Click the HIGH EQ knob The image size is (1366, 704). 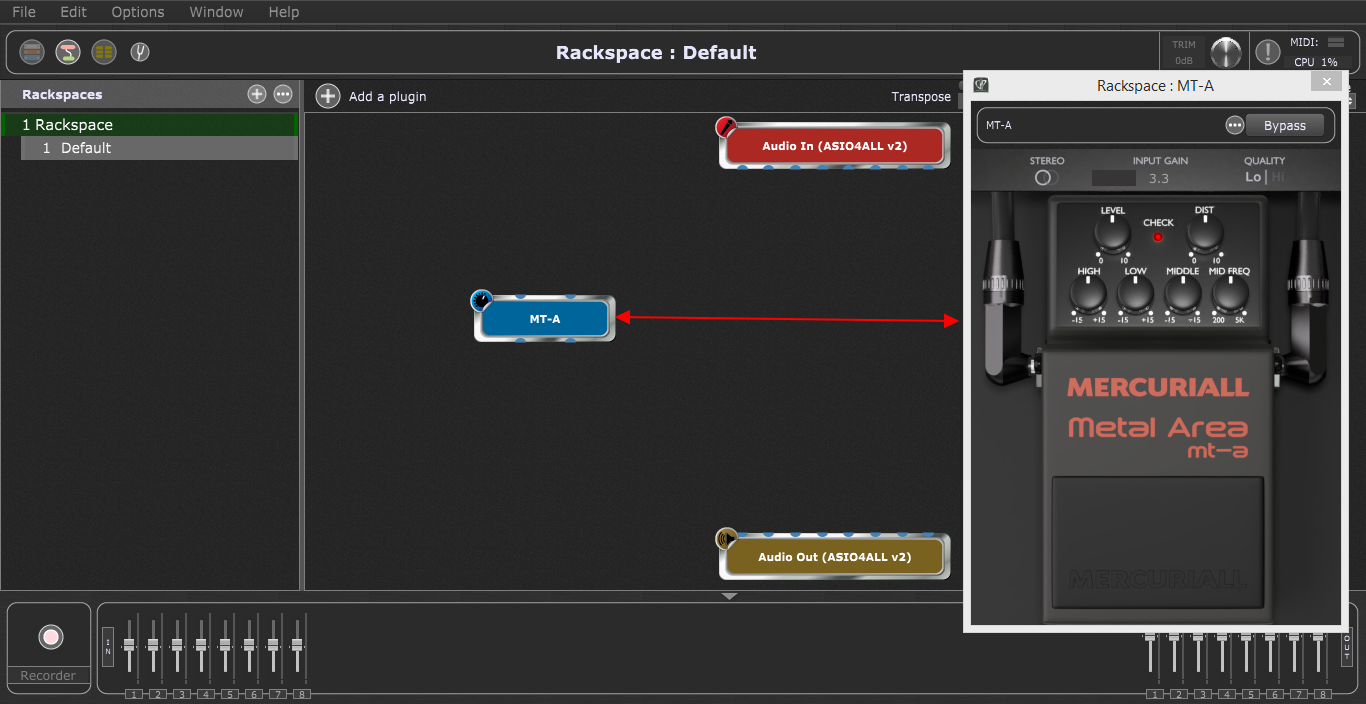coord(1088,294)
